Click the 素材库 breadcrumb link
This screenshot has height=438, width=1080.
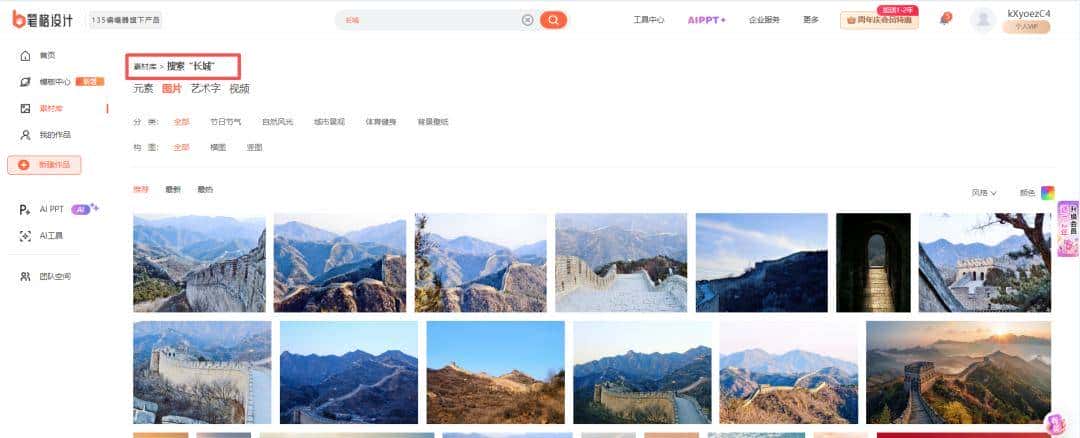click(x=145, y=67)
